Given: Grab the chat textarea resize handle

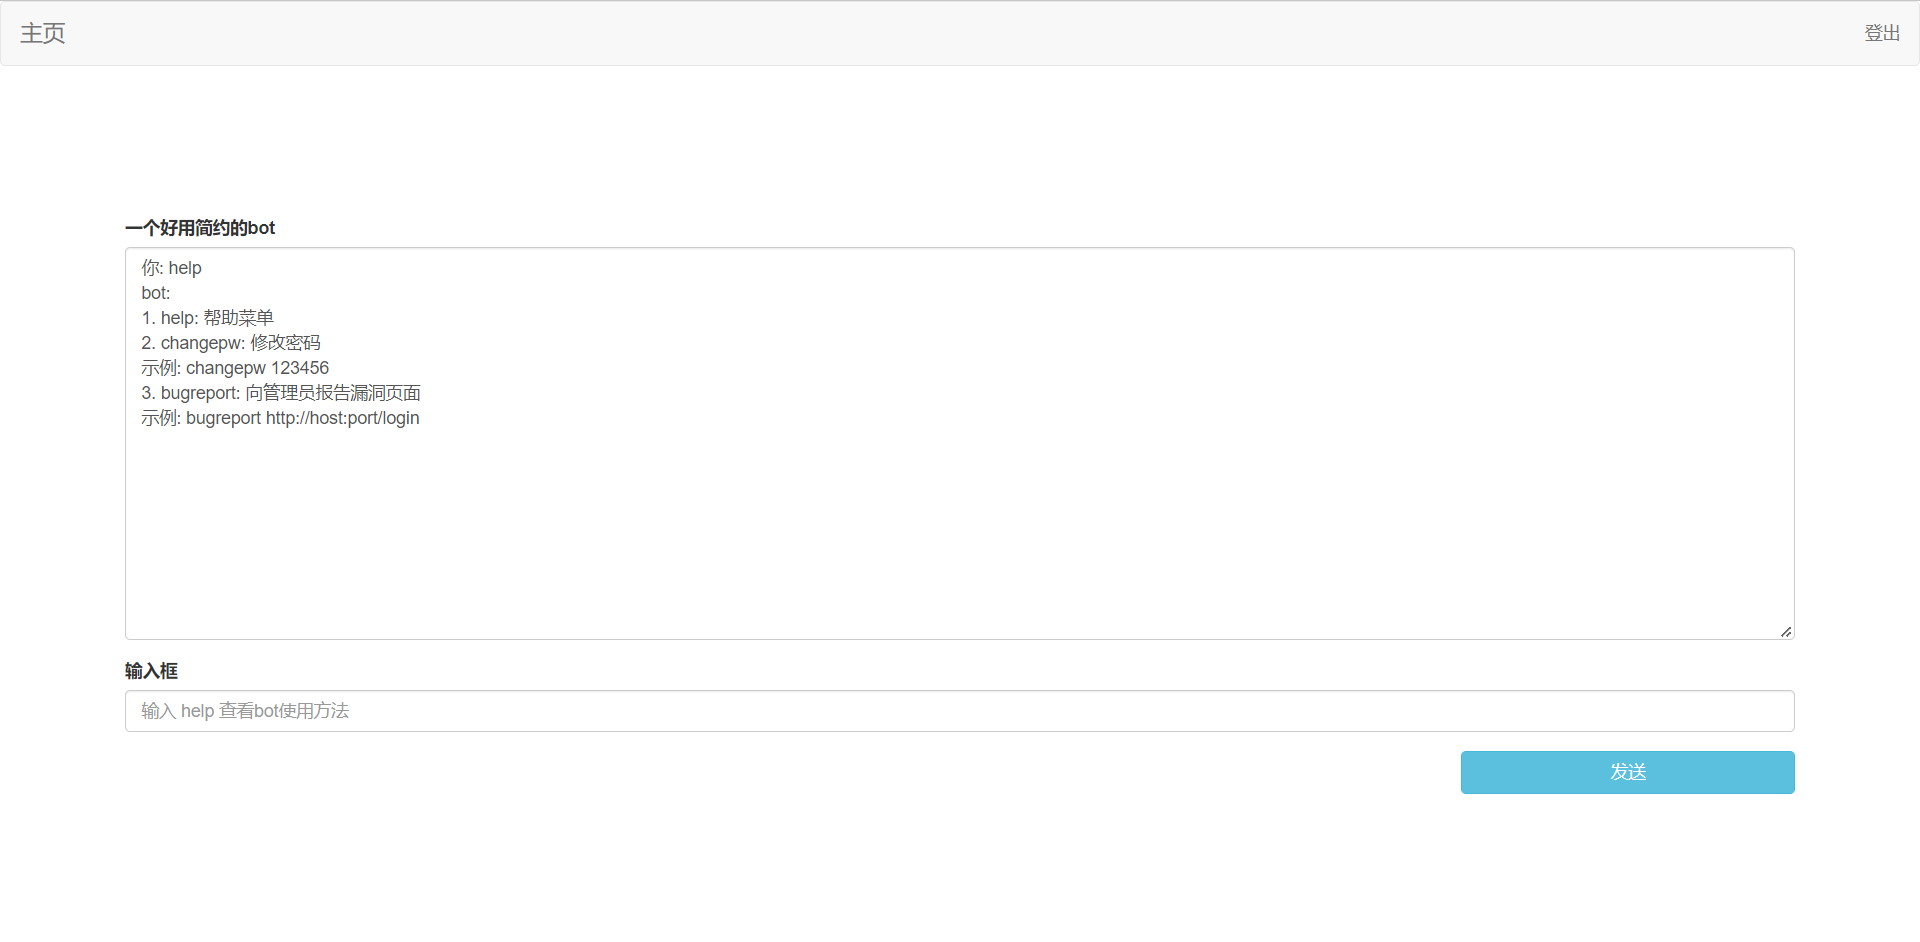Looking at the screenshot, I should point(1786,631).
